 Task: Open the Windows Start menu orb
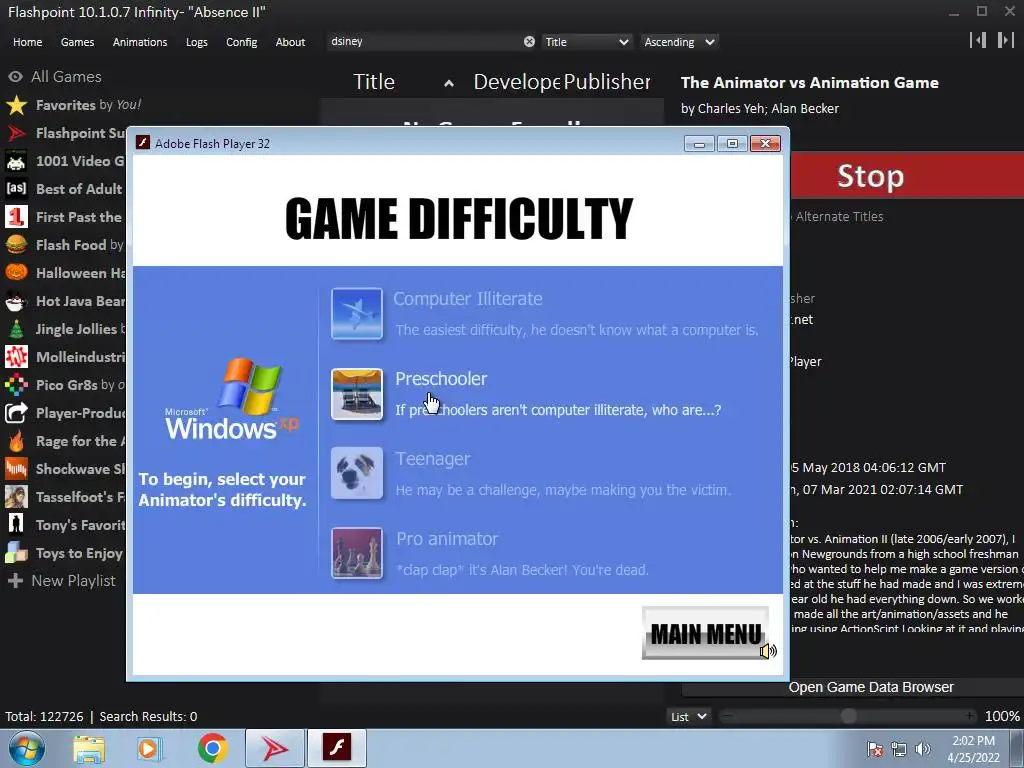click(x=26, y=748)
